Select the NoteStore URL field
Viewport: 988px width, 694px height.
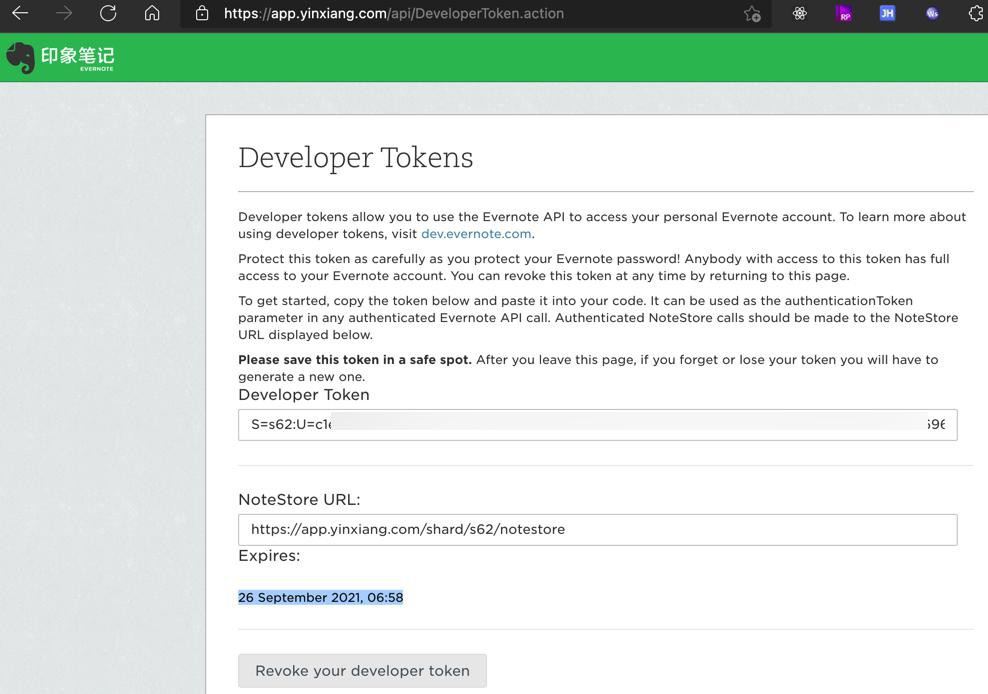(x=597, y=529)
